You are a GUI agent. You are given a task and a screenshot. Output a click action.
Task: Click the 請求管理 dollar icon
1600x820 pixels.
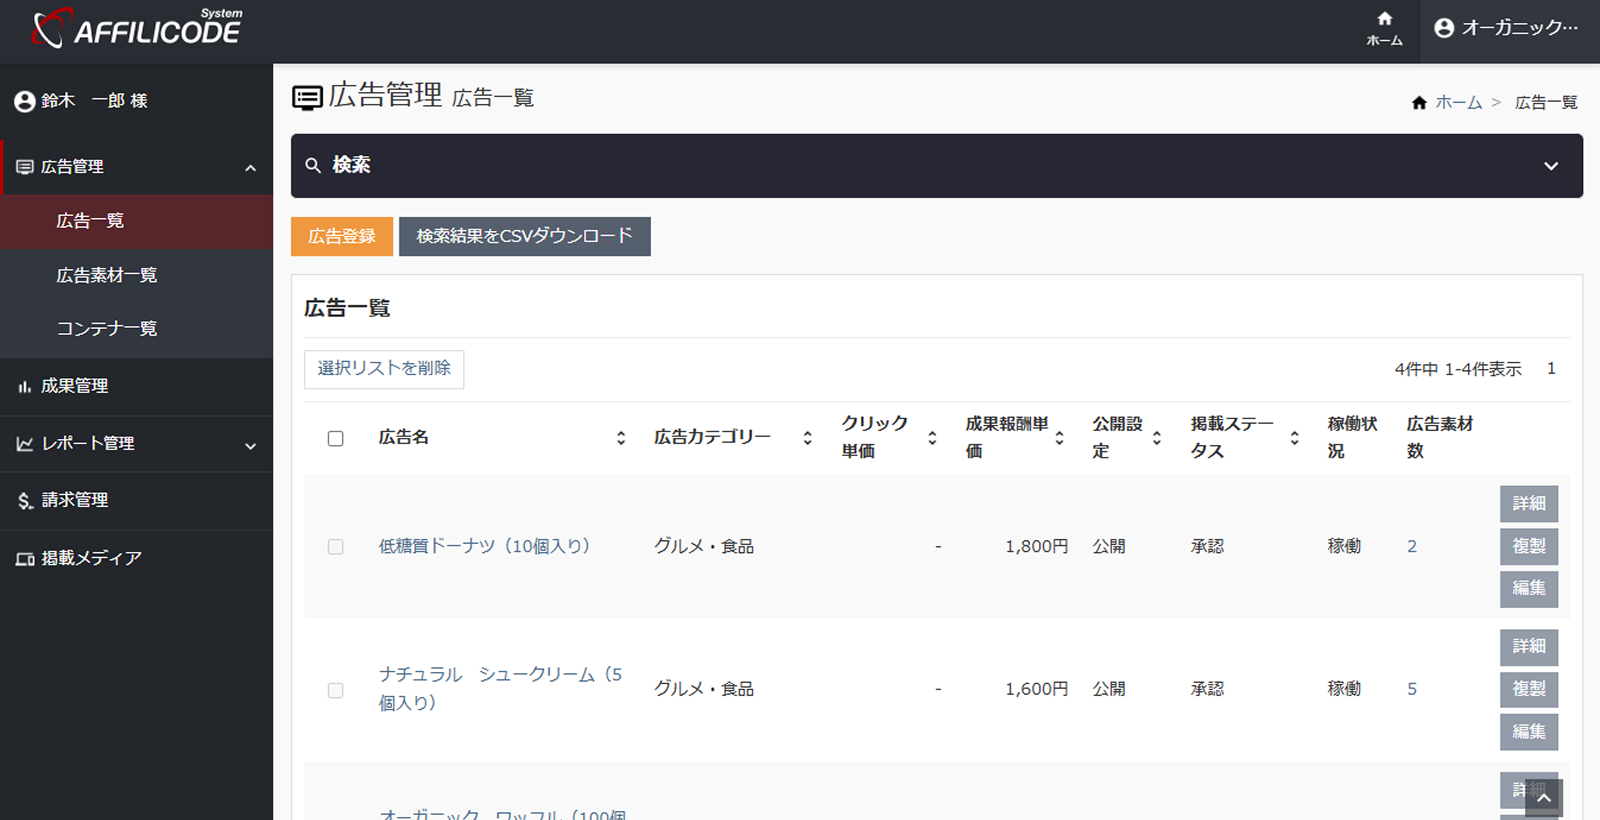pos(25,501)
